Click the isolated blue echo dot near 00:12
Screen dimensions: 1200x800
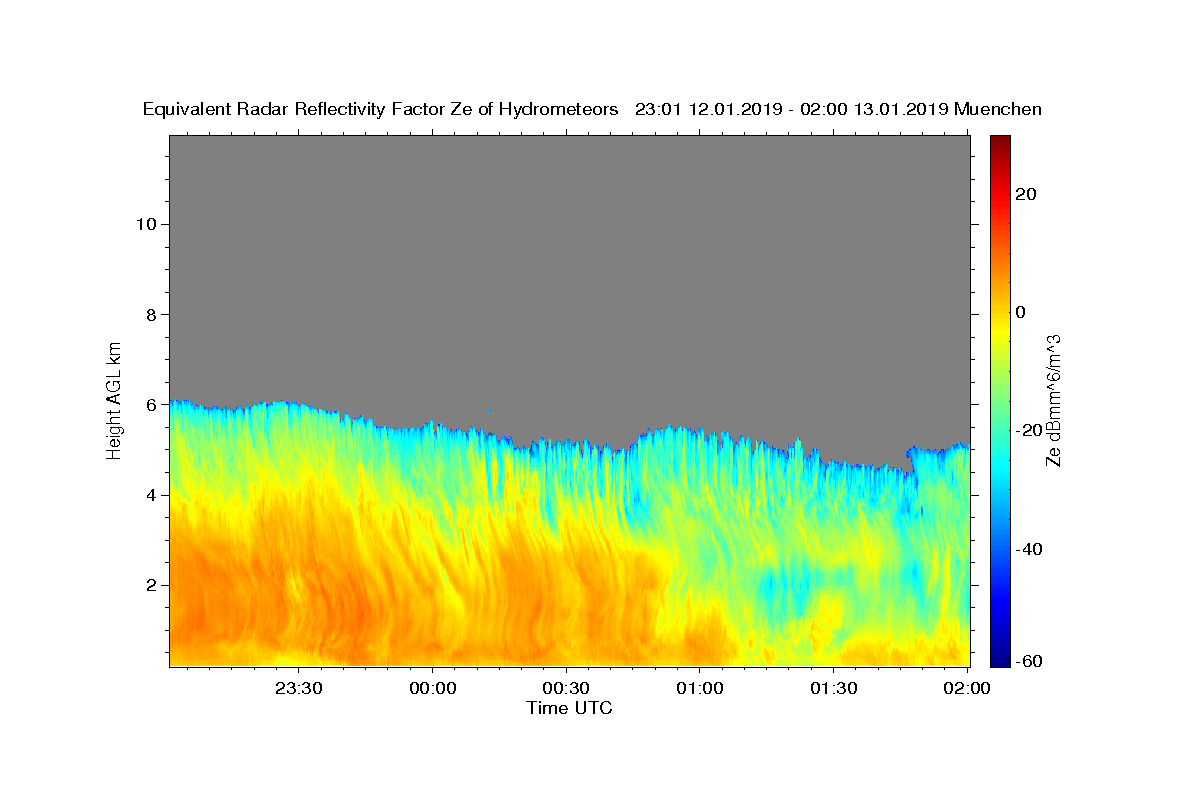click(x=489, y=411)
